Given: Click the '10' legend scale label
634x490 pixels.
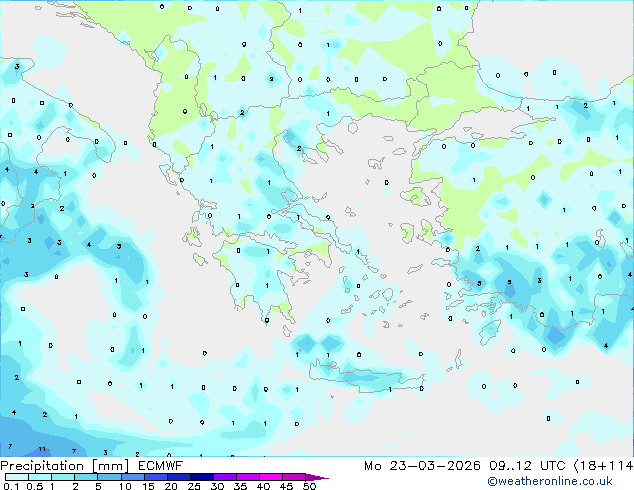Looking at the screenshot, I should (x=125, y=486).
